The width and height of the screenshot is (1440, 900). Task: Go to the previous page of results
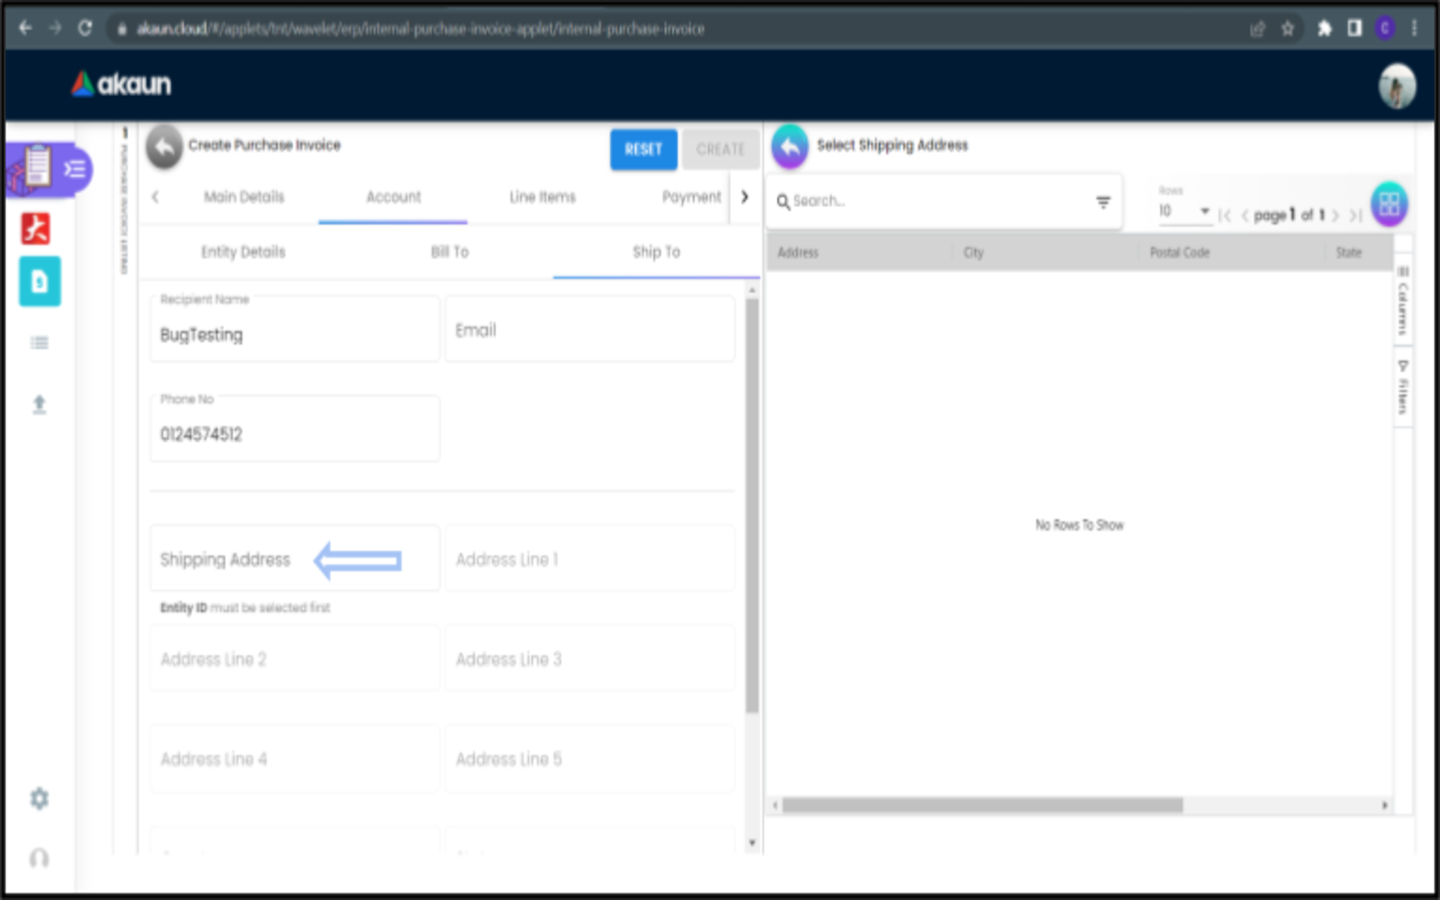(1245, 215)
